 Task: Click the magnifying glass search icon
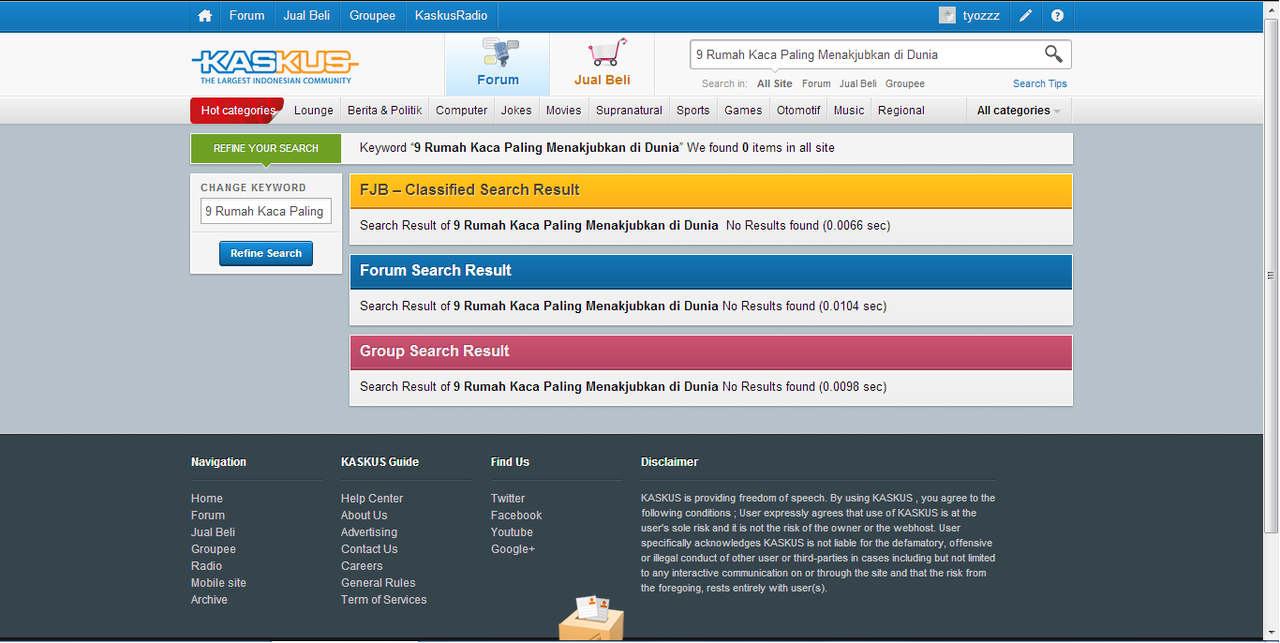pyautogui.click(x=1054, y=54)
